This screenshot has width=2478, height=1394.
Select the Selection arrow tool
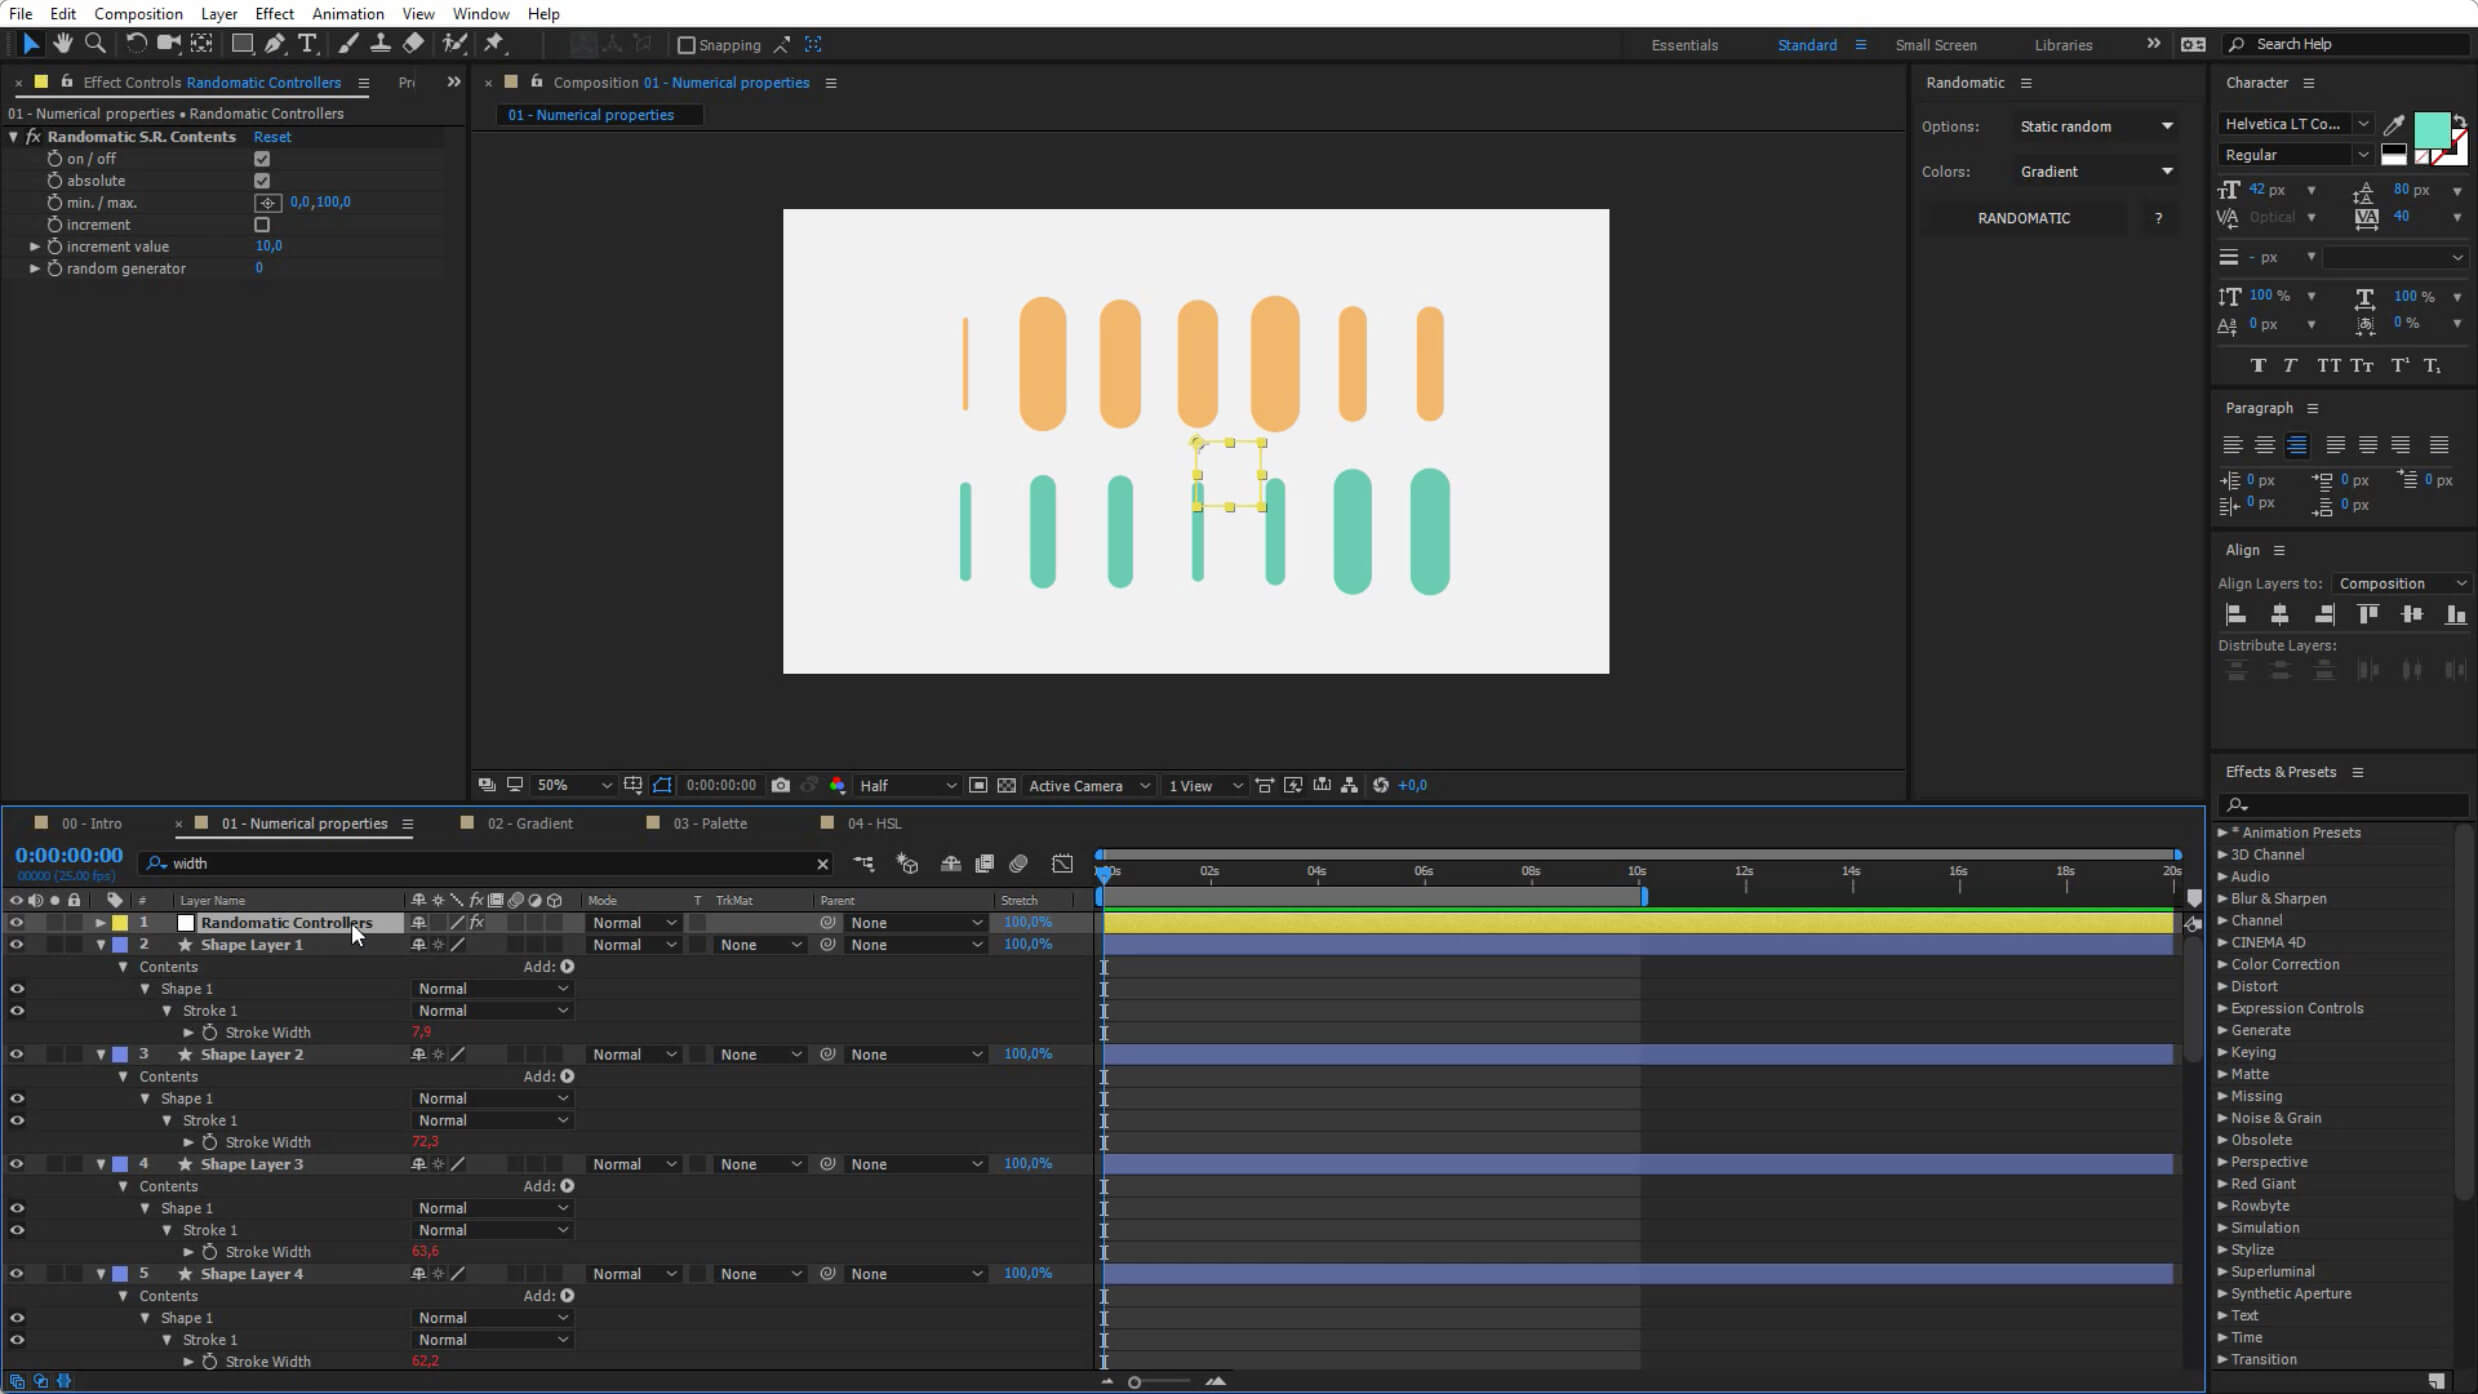point(30,44)
